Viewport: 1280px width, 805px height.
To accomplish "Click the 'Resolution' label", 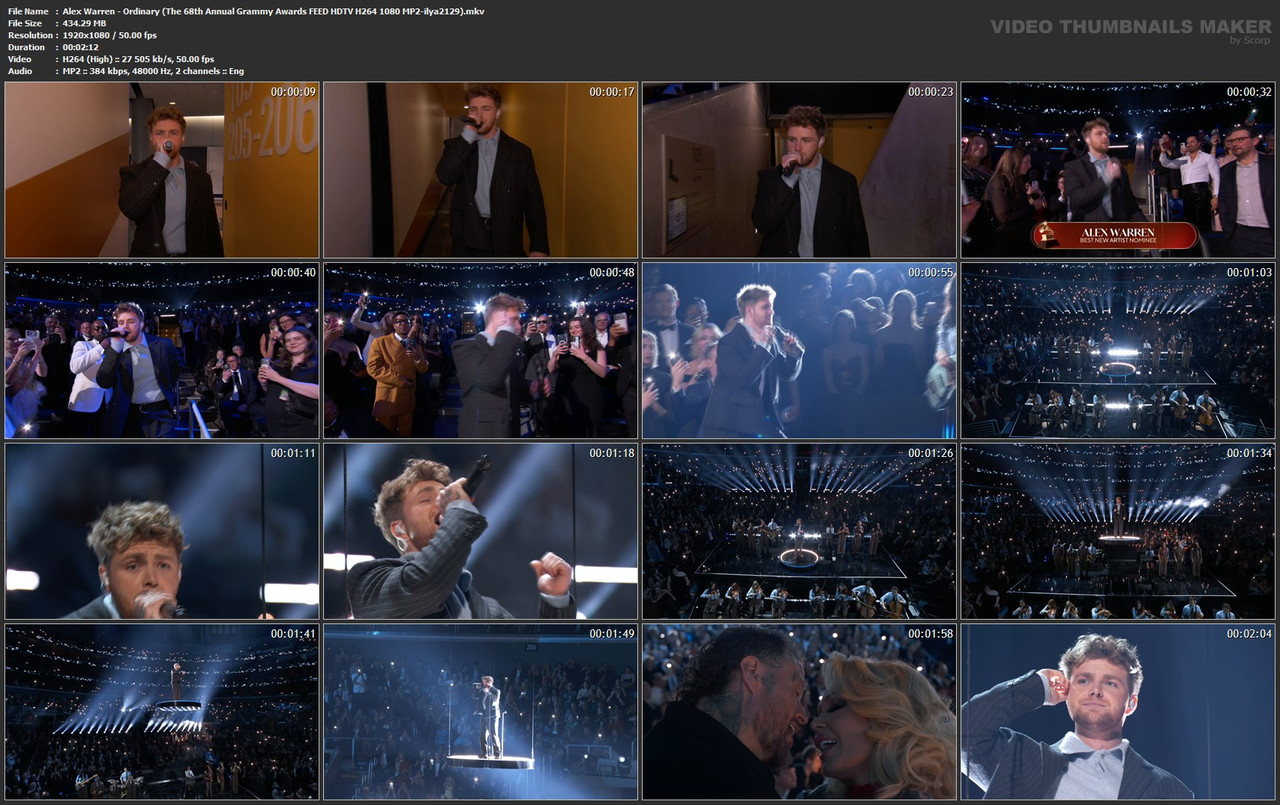I will [30, 35].
